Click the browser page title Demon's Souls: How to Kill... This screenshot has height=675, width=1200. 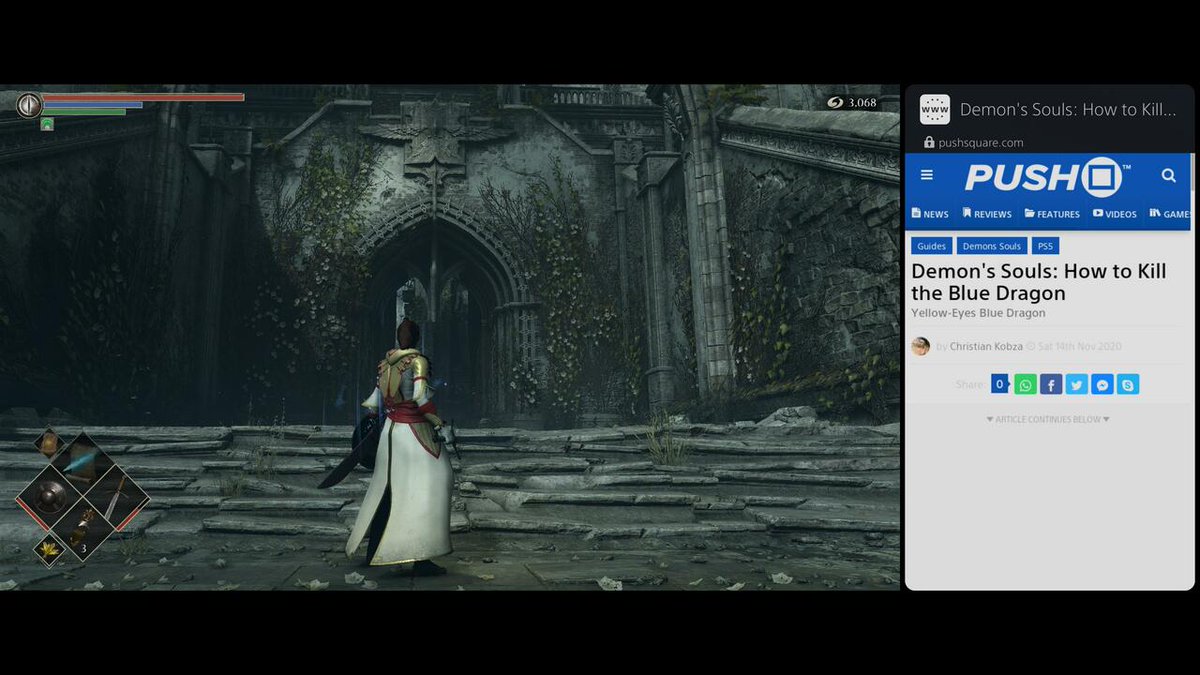1068,110
